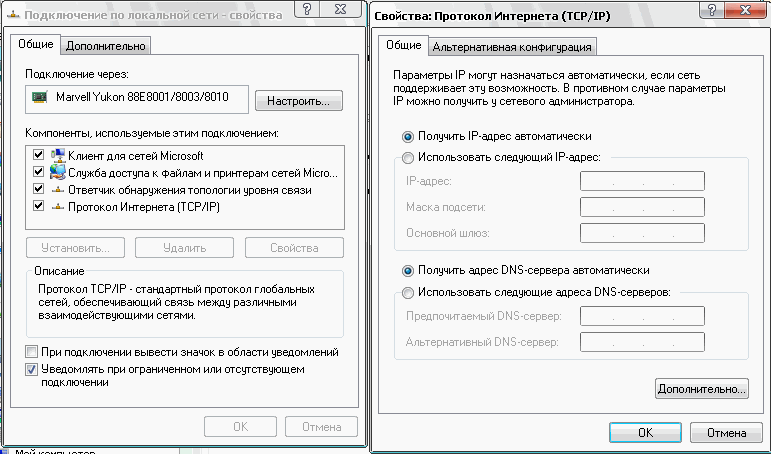The height and width of the screenshot is (454, 771).
Task: Switch to Альтернативная конфигурация tab
Action: coord(512,47)
